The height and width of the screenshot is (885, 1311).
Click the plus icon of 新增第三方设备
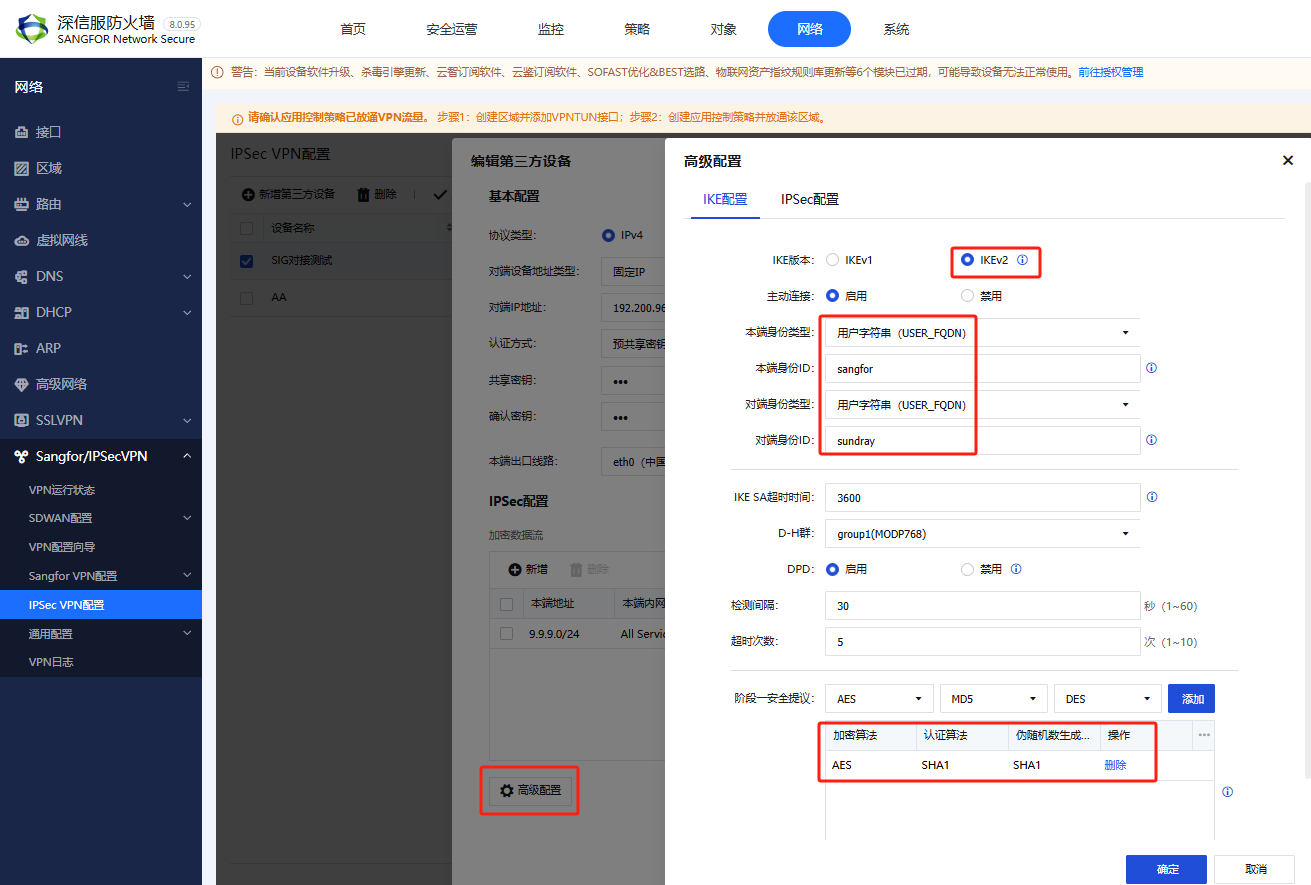coord(248,194)
